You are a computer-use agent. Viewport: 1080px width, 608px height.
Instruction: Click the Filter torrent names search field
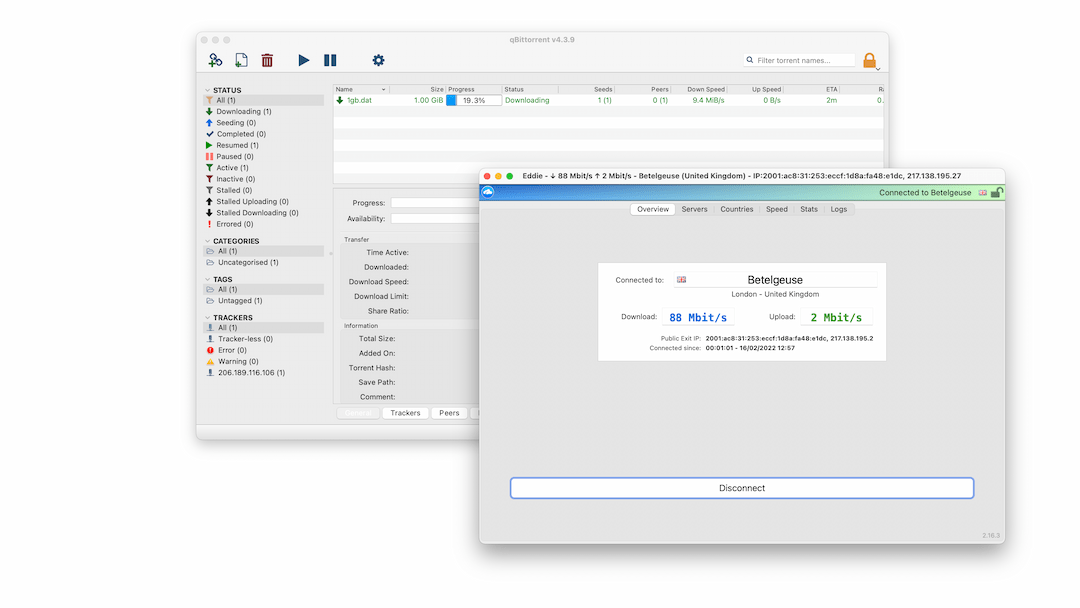[x=800, y=61]
